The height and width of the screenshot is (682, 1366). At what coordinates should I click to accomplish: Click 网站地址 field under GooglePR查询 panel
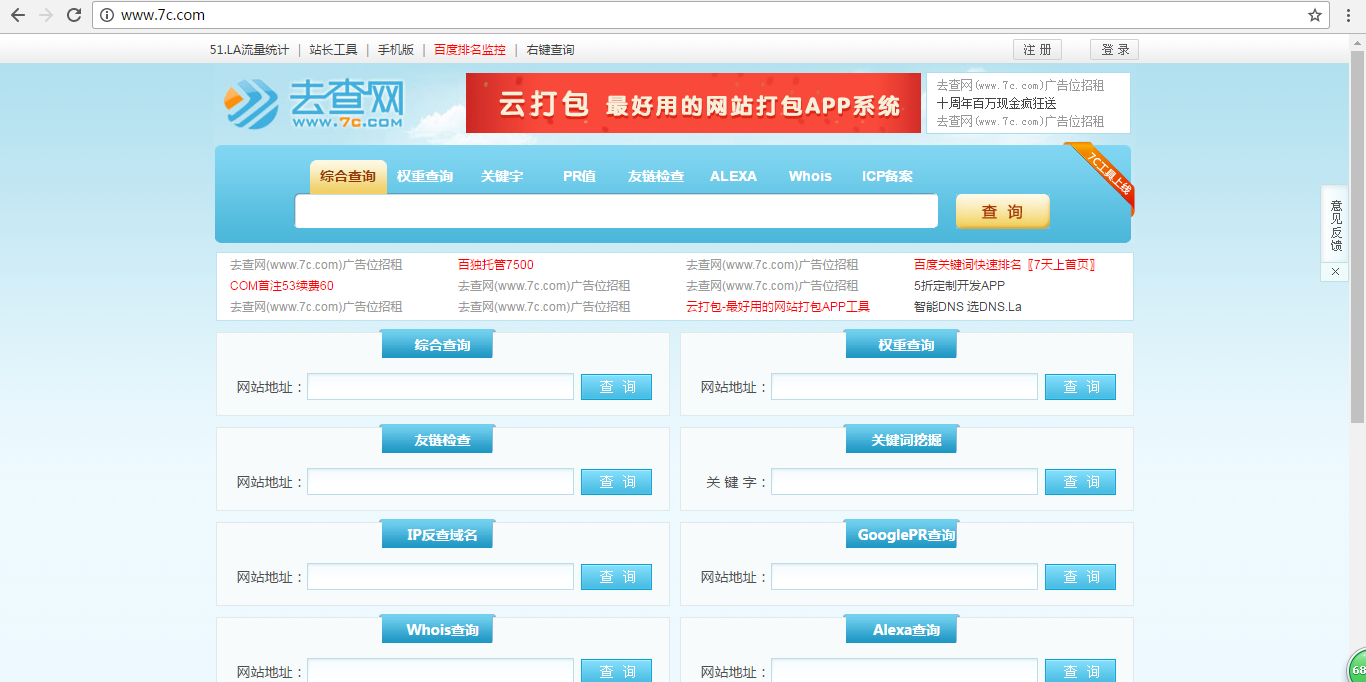click(x=904, y=577)
